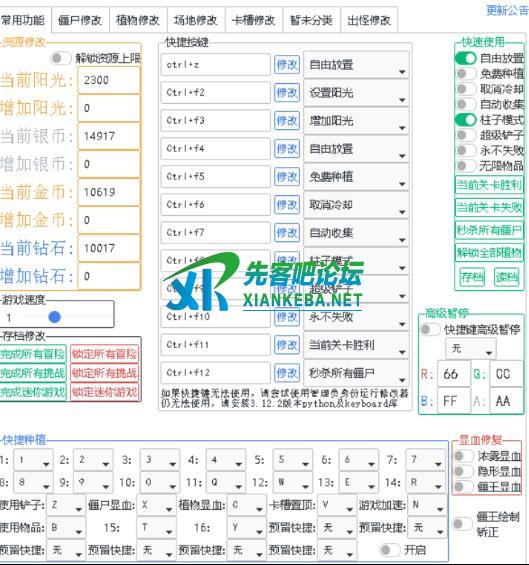Viewport: 529px width, 565px height.
Task: Disable 自由放置 quick-use toggle
Action: [466, 58]
